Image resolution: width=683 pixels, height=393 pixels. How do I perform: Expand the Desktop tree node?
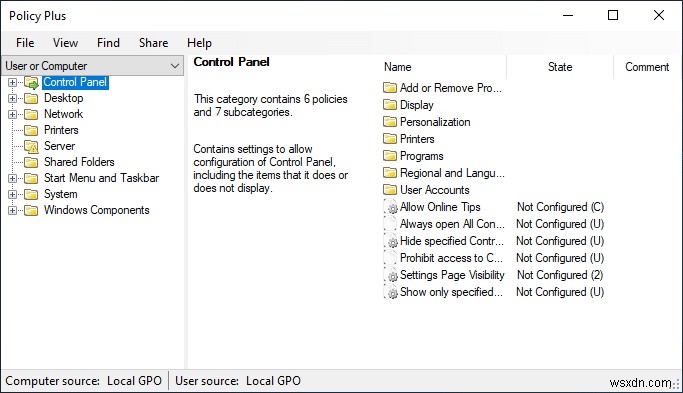(13, 98)
